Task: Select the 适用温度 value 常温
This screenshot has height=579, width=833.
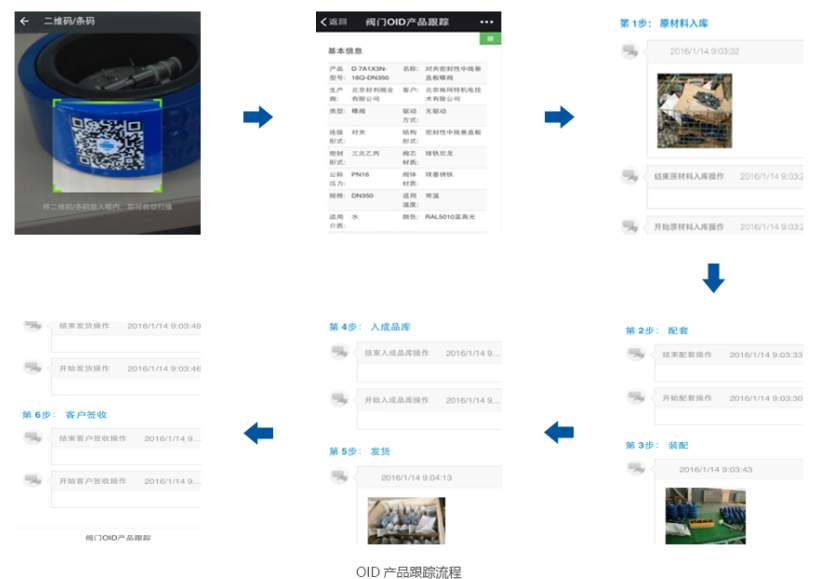Action: point(432,196)
